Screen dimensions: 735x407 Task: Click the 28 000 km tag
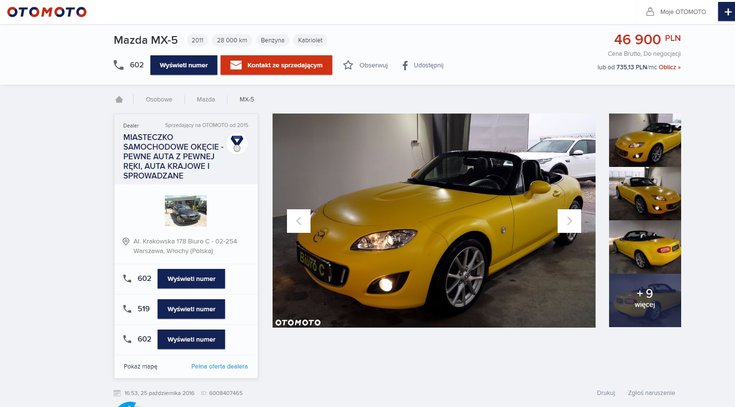coord(232,40)
